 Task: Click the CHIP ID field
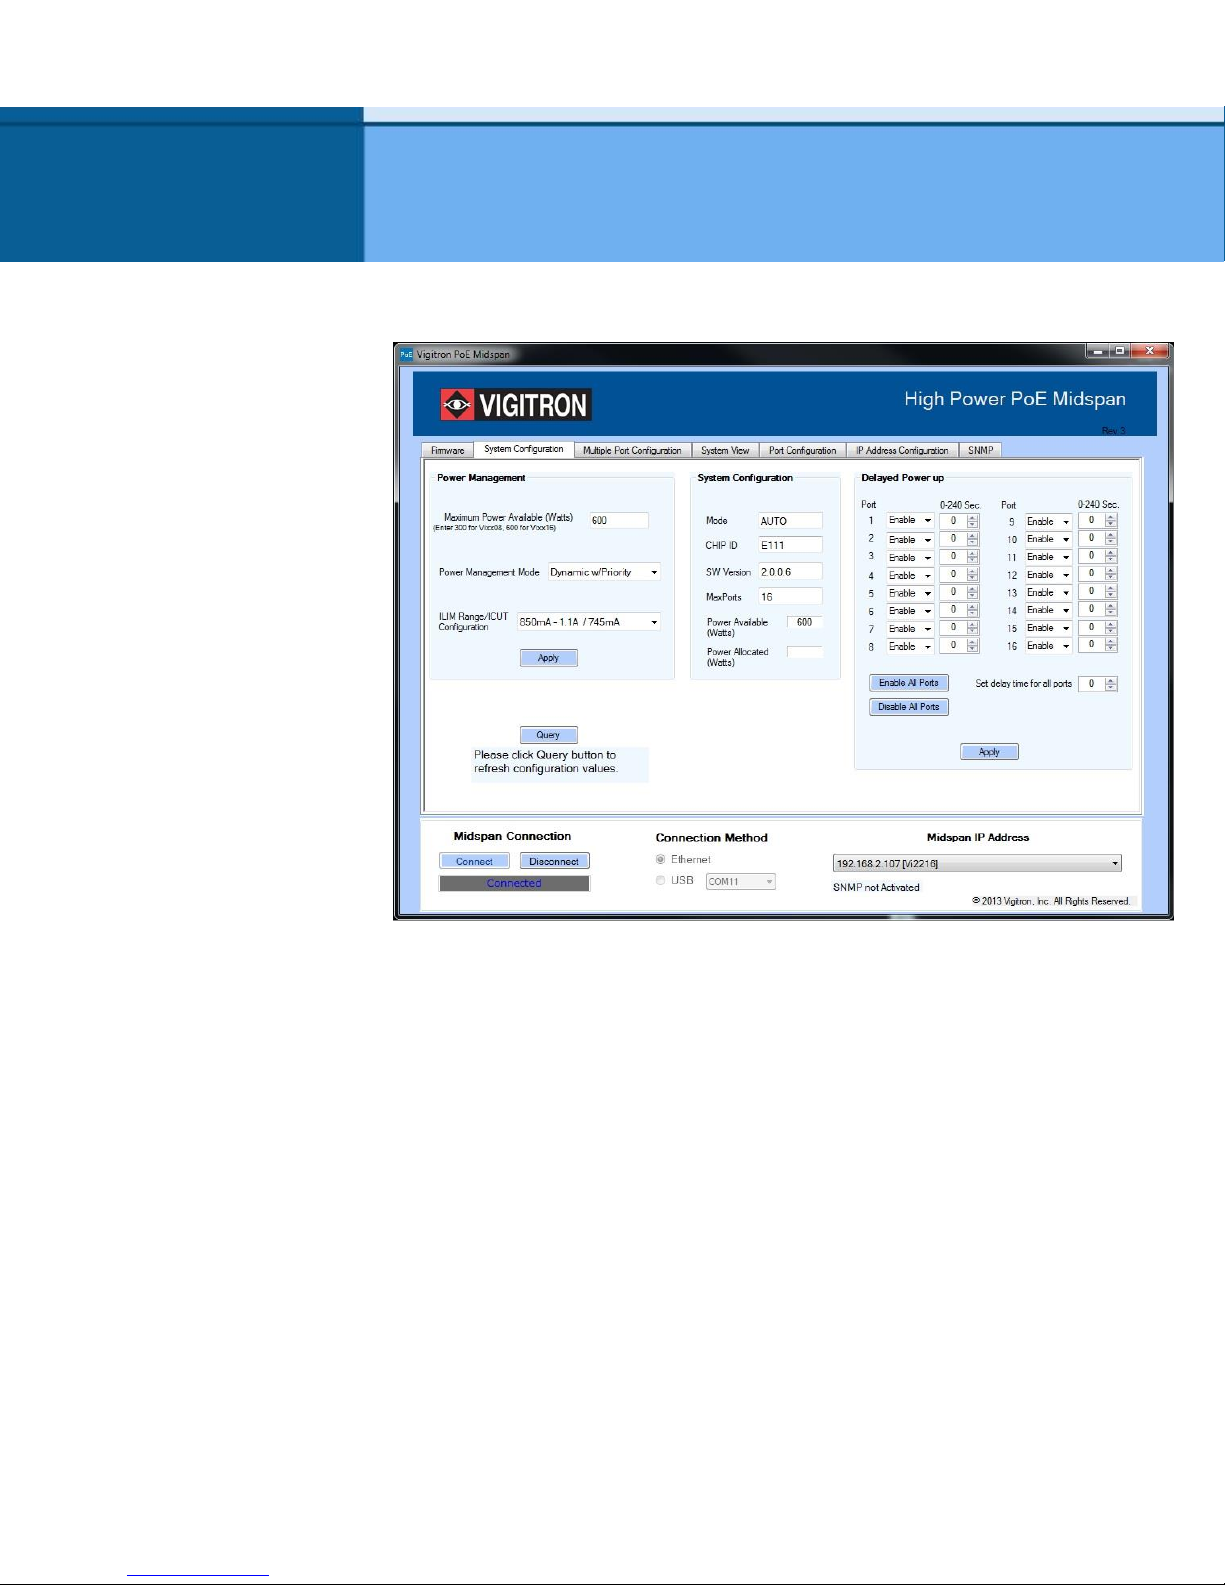pyautogui.click(x=790, y=545)
